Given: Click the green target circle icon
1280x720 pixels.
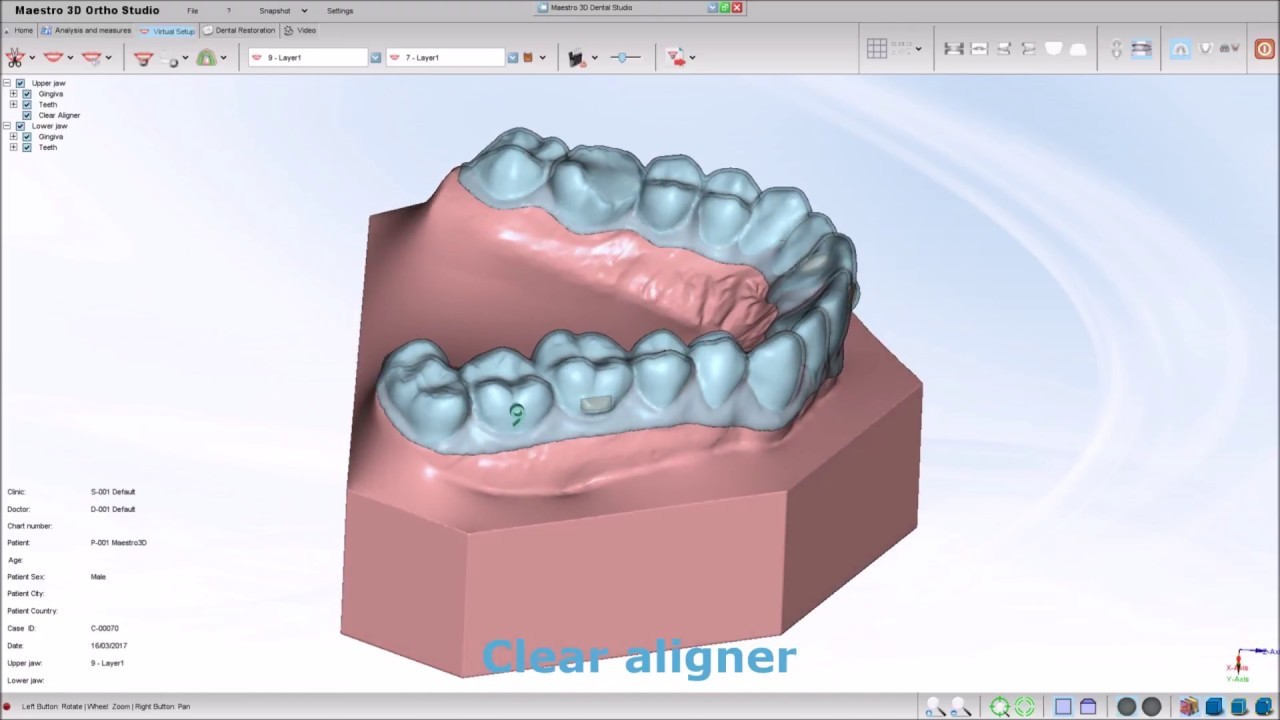Looking at the screenshot, I should click(x=1024, y=707).
